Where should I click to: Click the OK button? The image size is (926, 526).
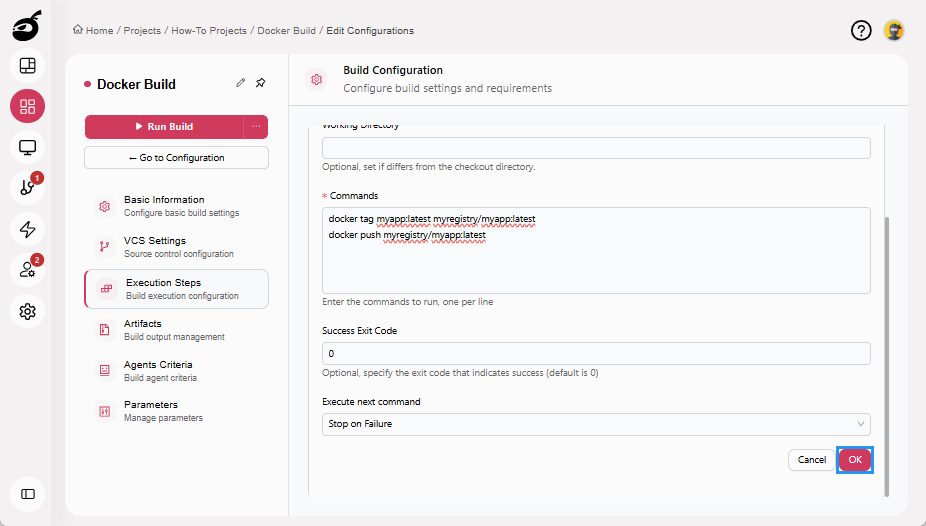point(855,460)
